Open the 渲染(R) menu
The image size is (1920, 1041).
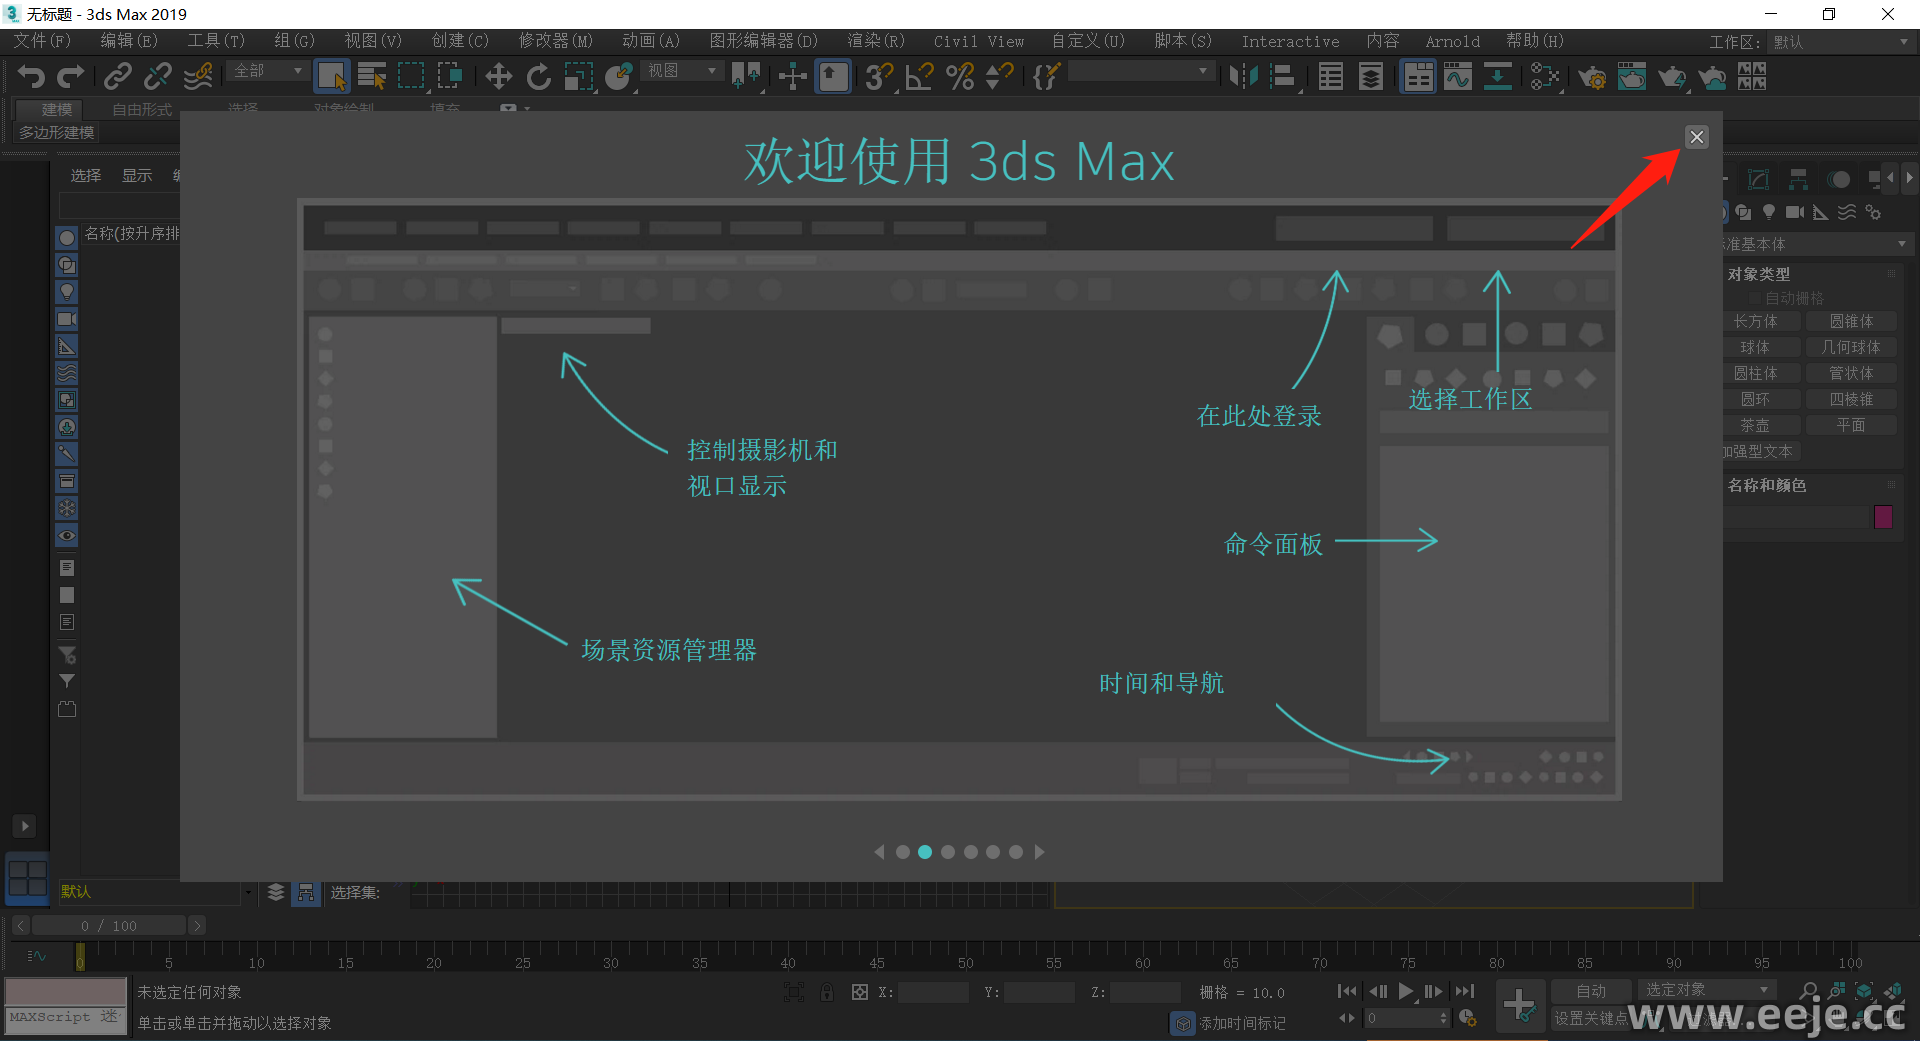point(875,41)
